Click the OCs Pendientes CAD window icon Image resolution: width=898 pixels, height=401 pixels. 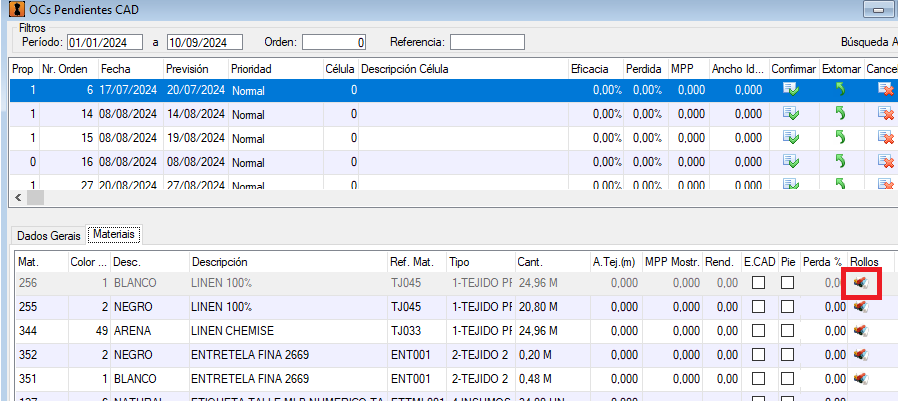[x=17, y=9]
